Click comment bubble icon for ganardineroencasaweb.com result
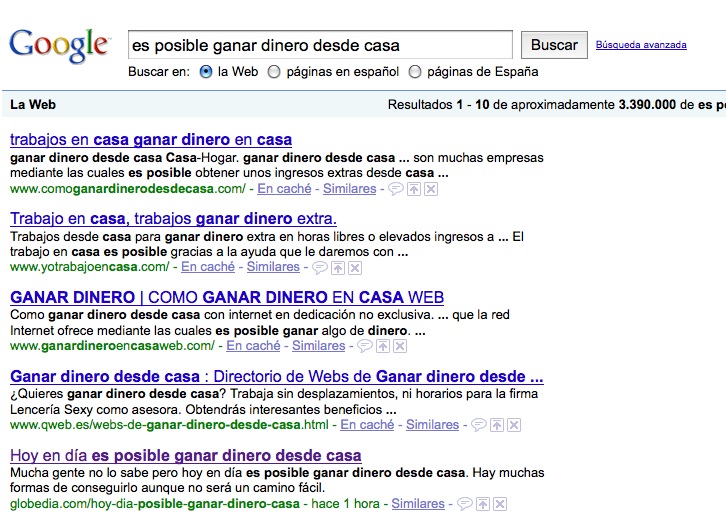726x519 pixels. coord(365,346)
